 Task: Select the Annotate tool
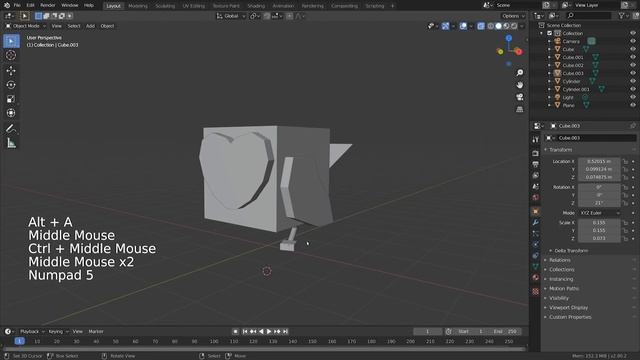click(x=11, y=129)
